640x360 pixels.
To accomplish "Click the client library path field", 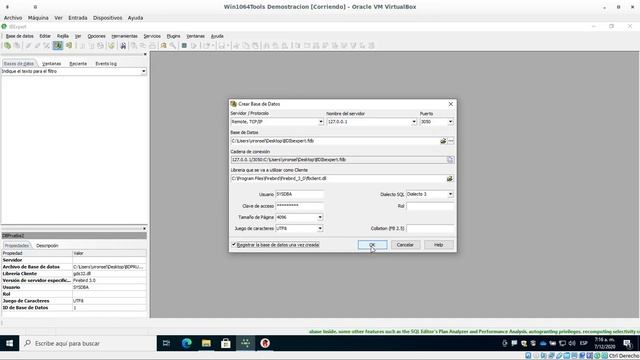I will point(338,179).
